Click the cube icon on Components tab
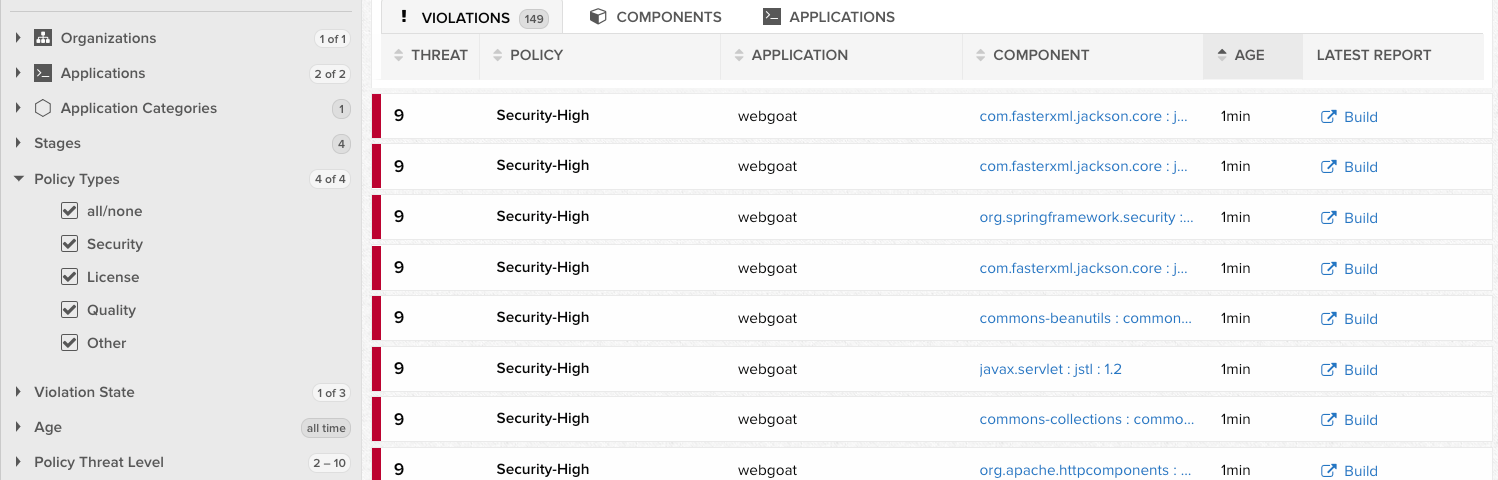The width and height of the screenshot is (1498, 480). [x=598, y=17]
